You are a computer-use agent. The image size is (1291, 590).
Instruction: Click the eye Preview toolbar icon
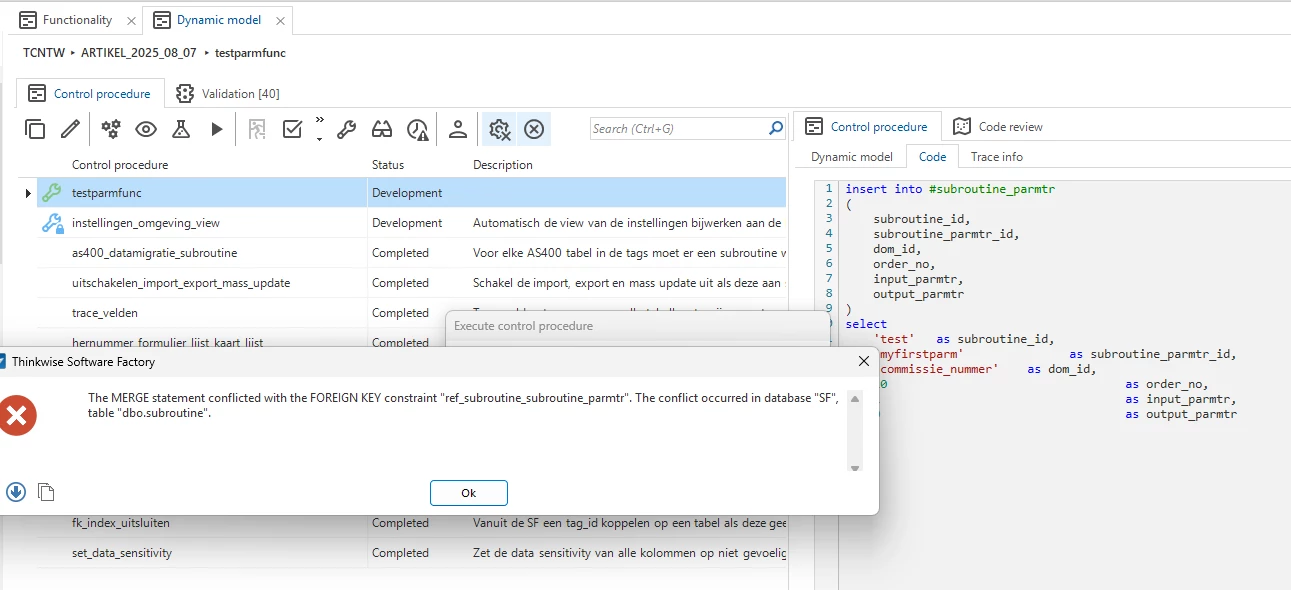146,129
